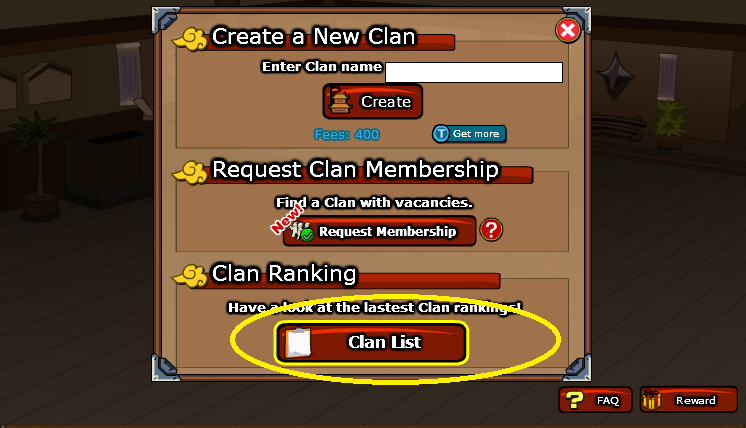
Task: Close the clan dialog with red X
Action: coord(568,31)
